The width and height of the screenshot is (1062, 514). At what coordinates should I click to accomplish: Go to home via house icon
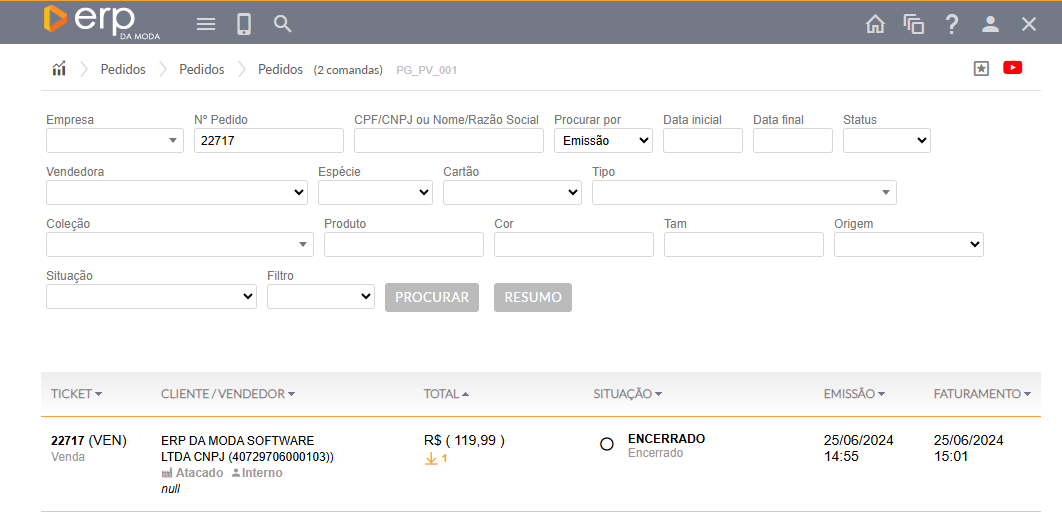coord(875,24)
